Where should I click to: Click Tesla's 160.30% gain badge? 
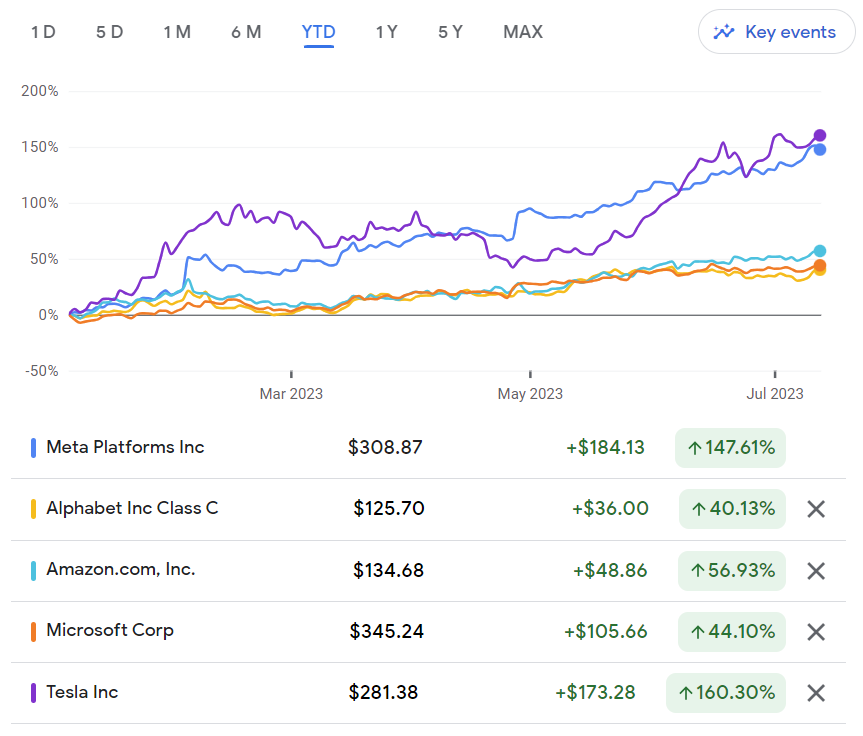tap(726, 692)
